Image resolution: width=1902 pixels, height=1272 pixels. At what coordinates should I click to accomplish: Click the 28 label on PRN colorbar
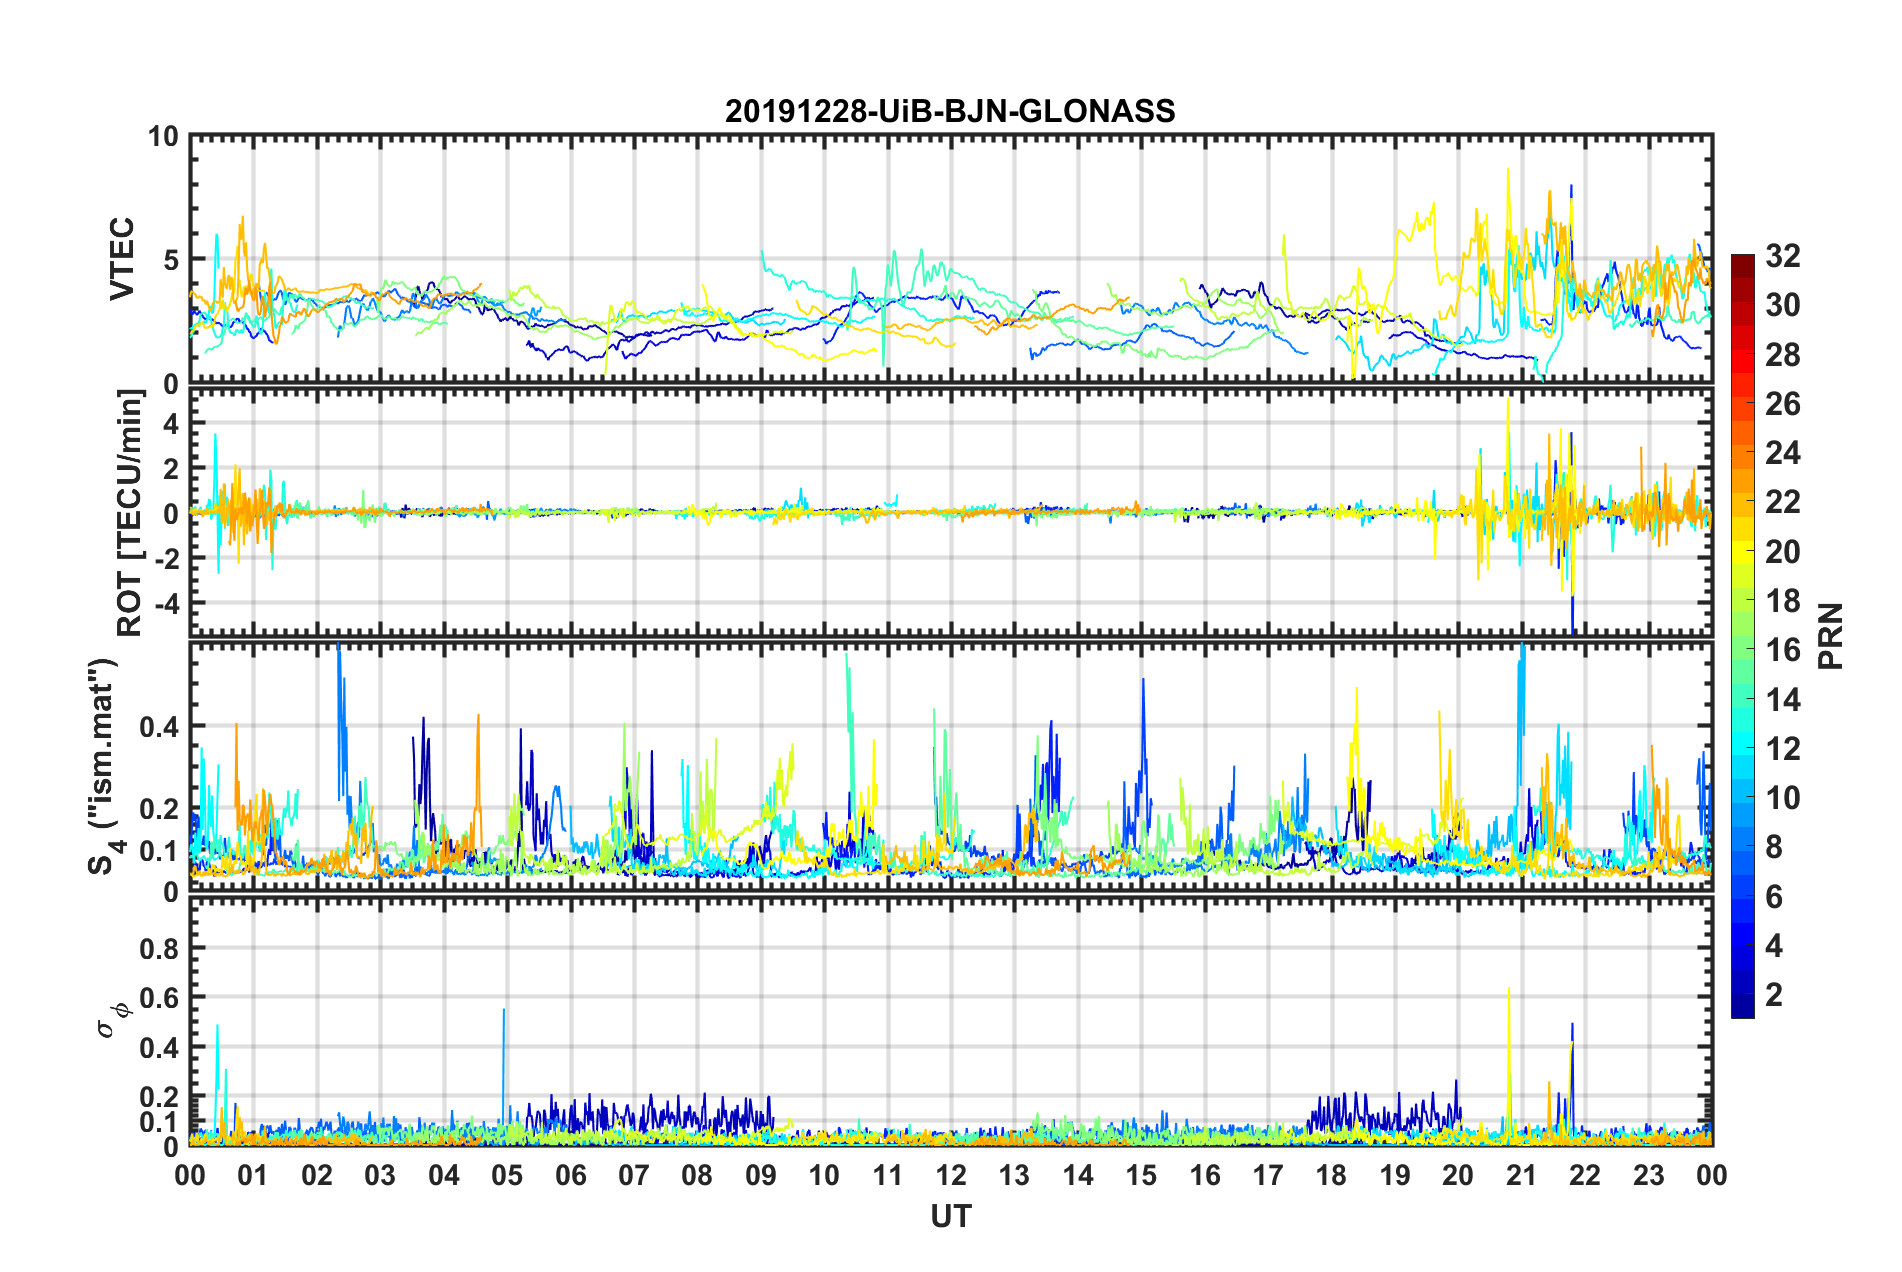(1782, 355)
